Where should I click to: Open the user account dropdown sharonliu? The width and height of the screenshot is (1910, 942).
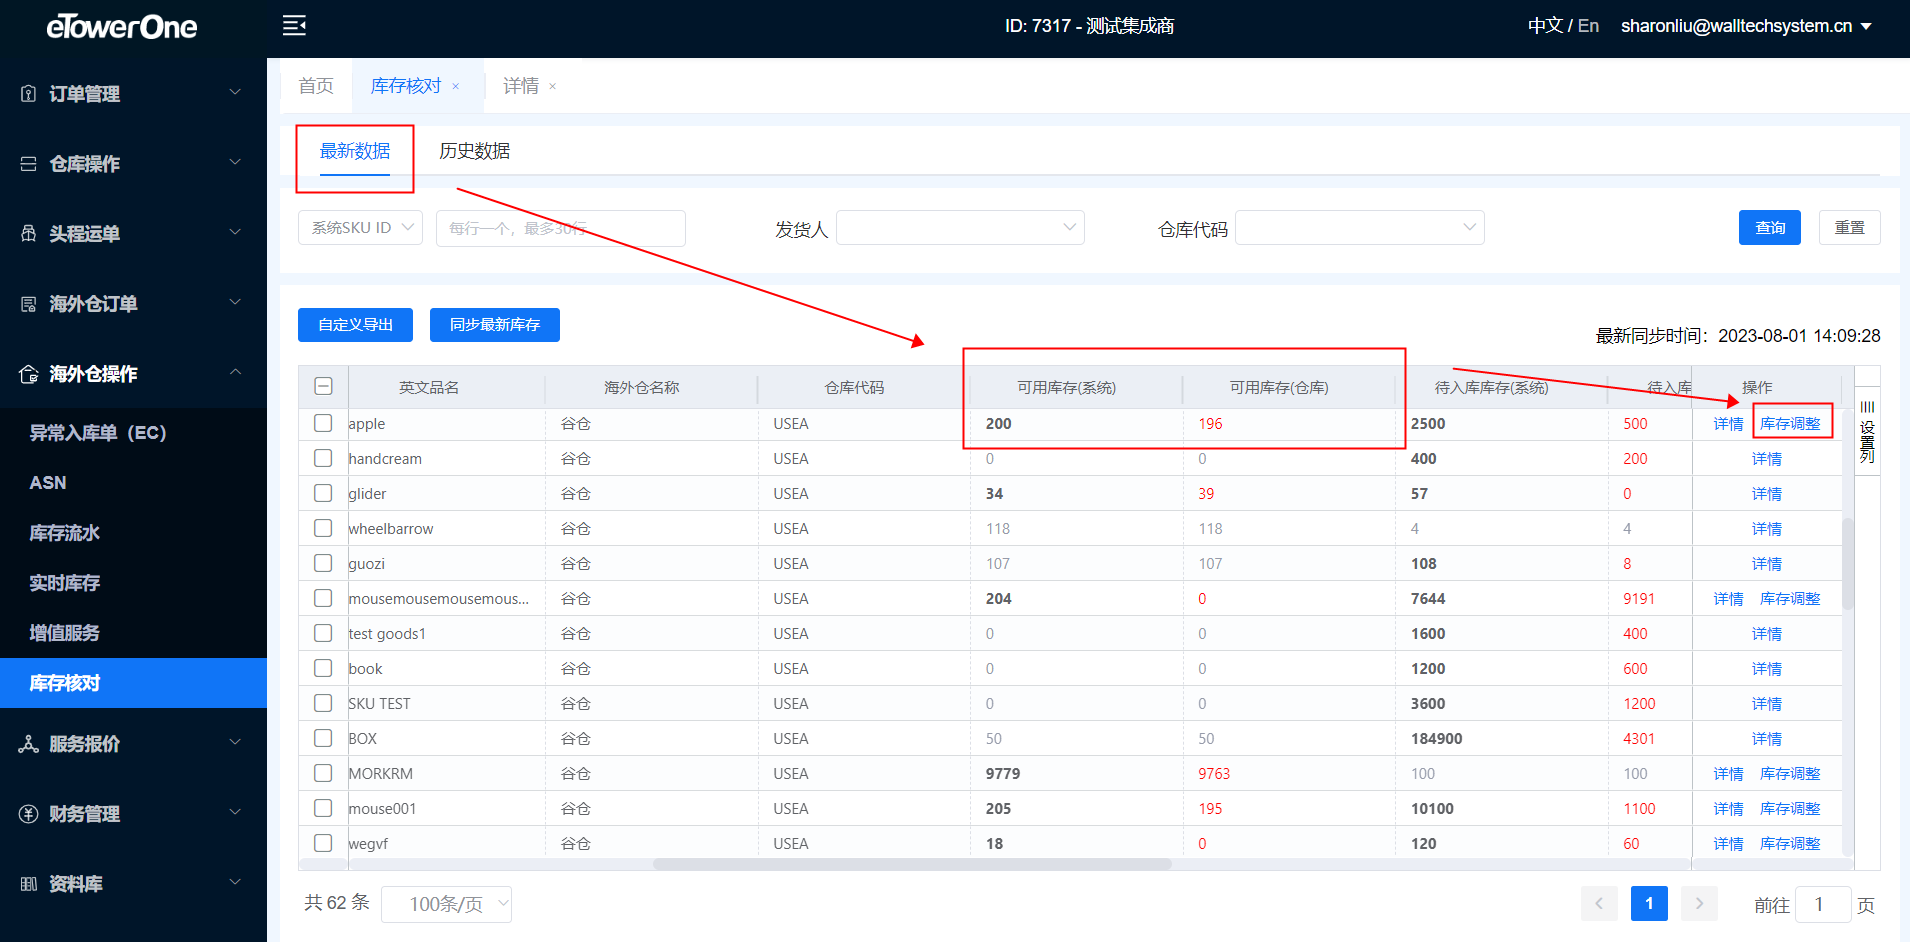(1746, 26)
